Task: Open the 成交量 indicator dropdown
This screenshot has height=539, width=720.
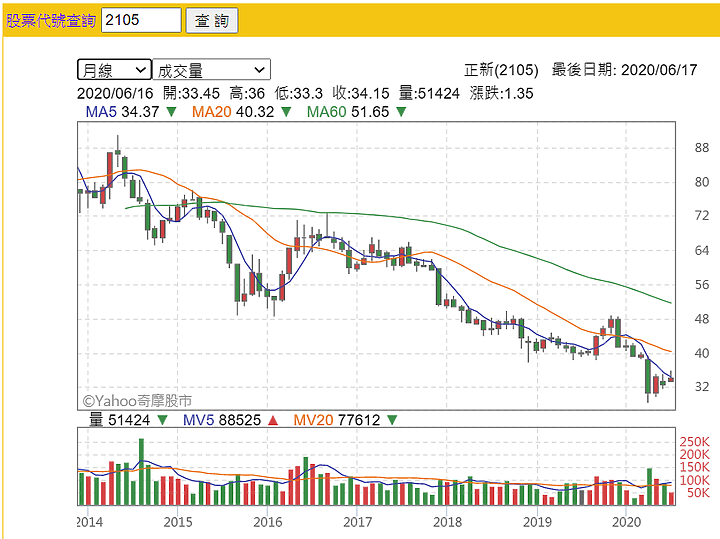Action: 211,70
